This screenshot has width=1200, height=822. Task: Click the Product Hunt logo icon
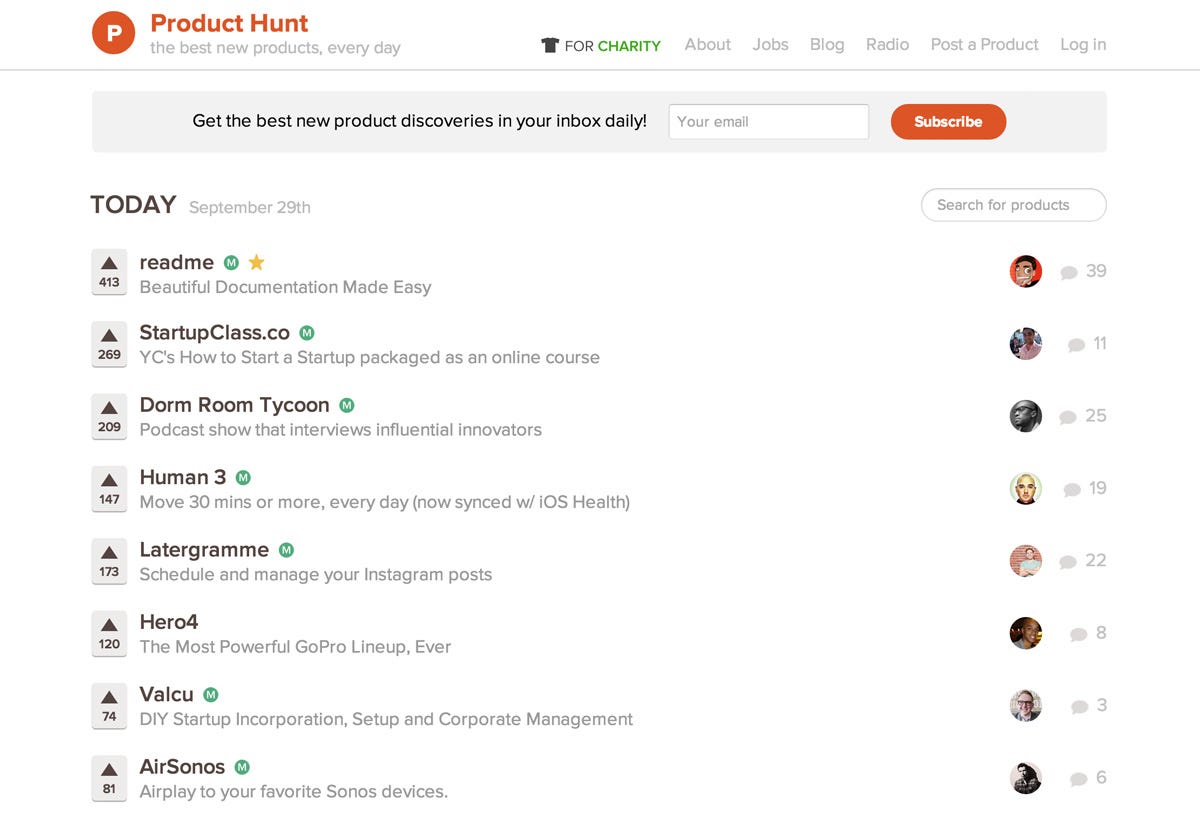113,34
